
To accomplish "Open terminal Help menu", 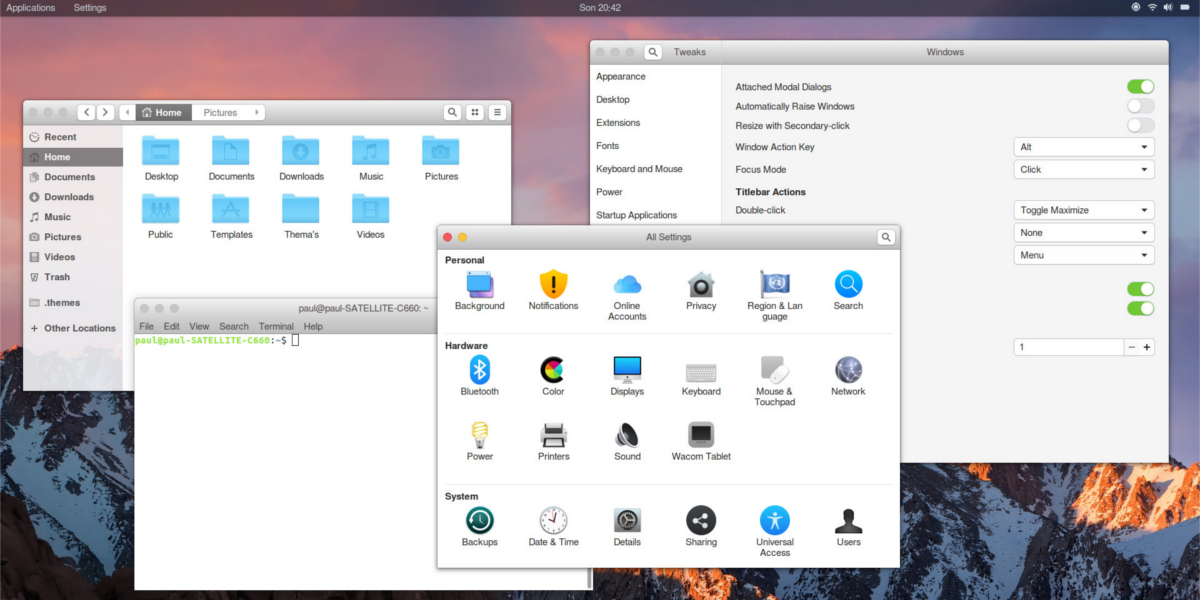I will point(313,326).
